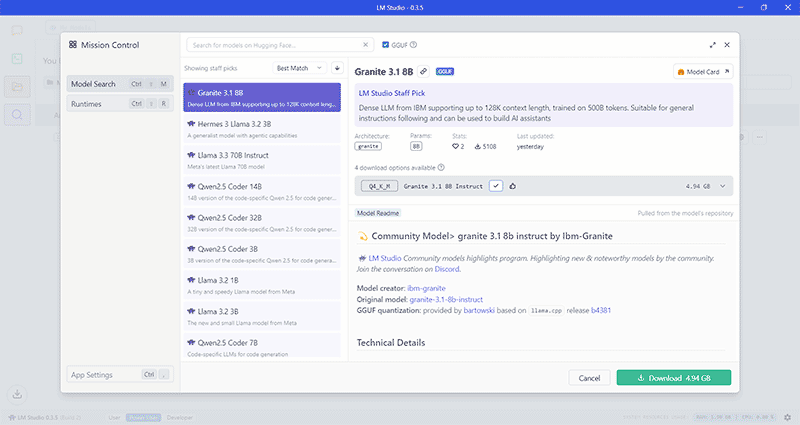Click the Mission Control title icon

pos(73,45)
